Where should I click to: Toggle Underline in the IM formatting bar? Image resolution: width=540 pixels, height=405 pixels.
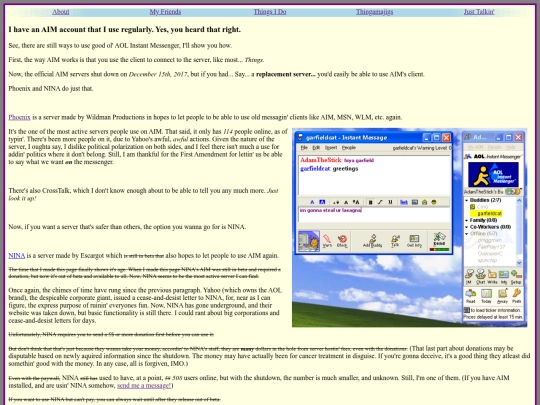(x=390, y=202)
